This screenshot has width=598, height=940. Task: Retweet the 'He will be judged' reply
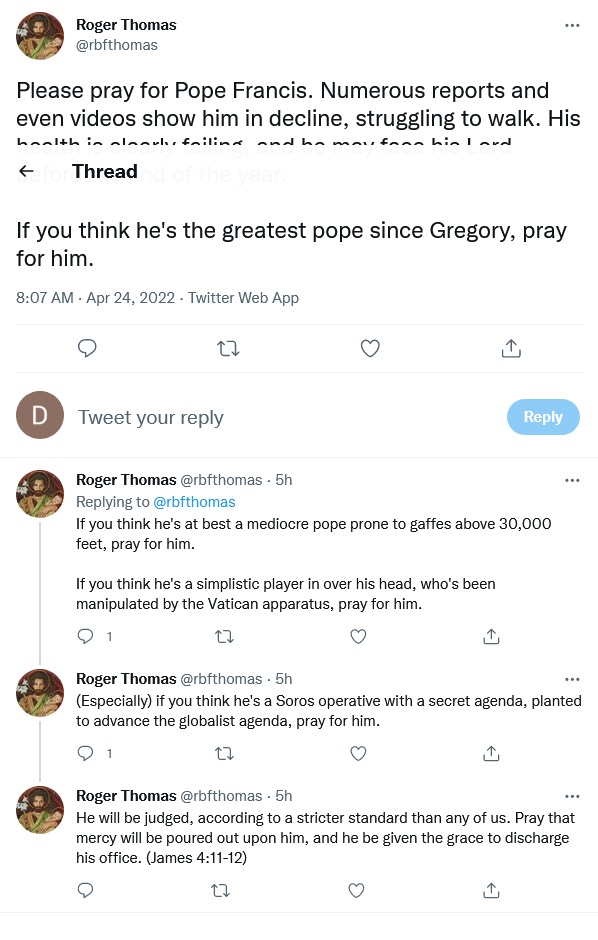click(x=221, y=891)
